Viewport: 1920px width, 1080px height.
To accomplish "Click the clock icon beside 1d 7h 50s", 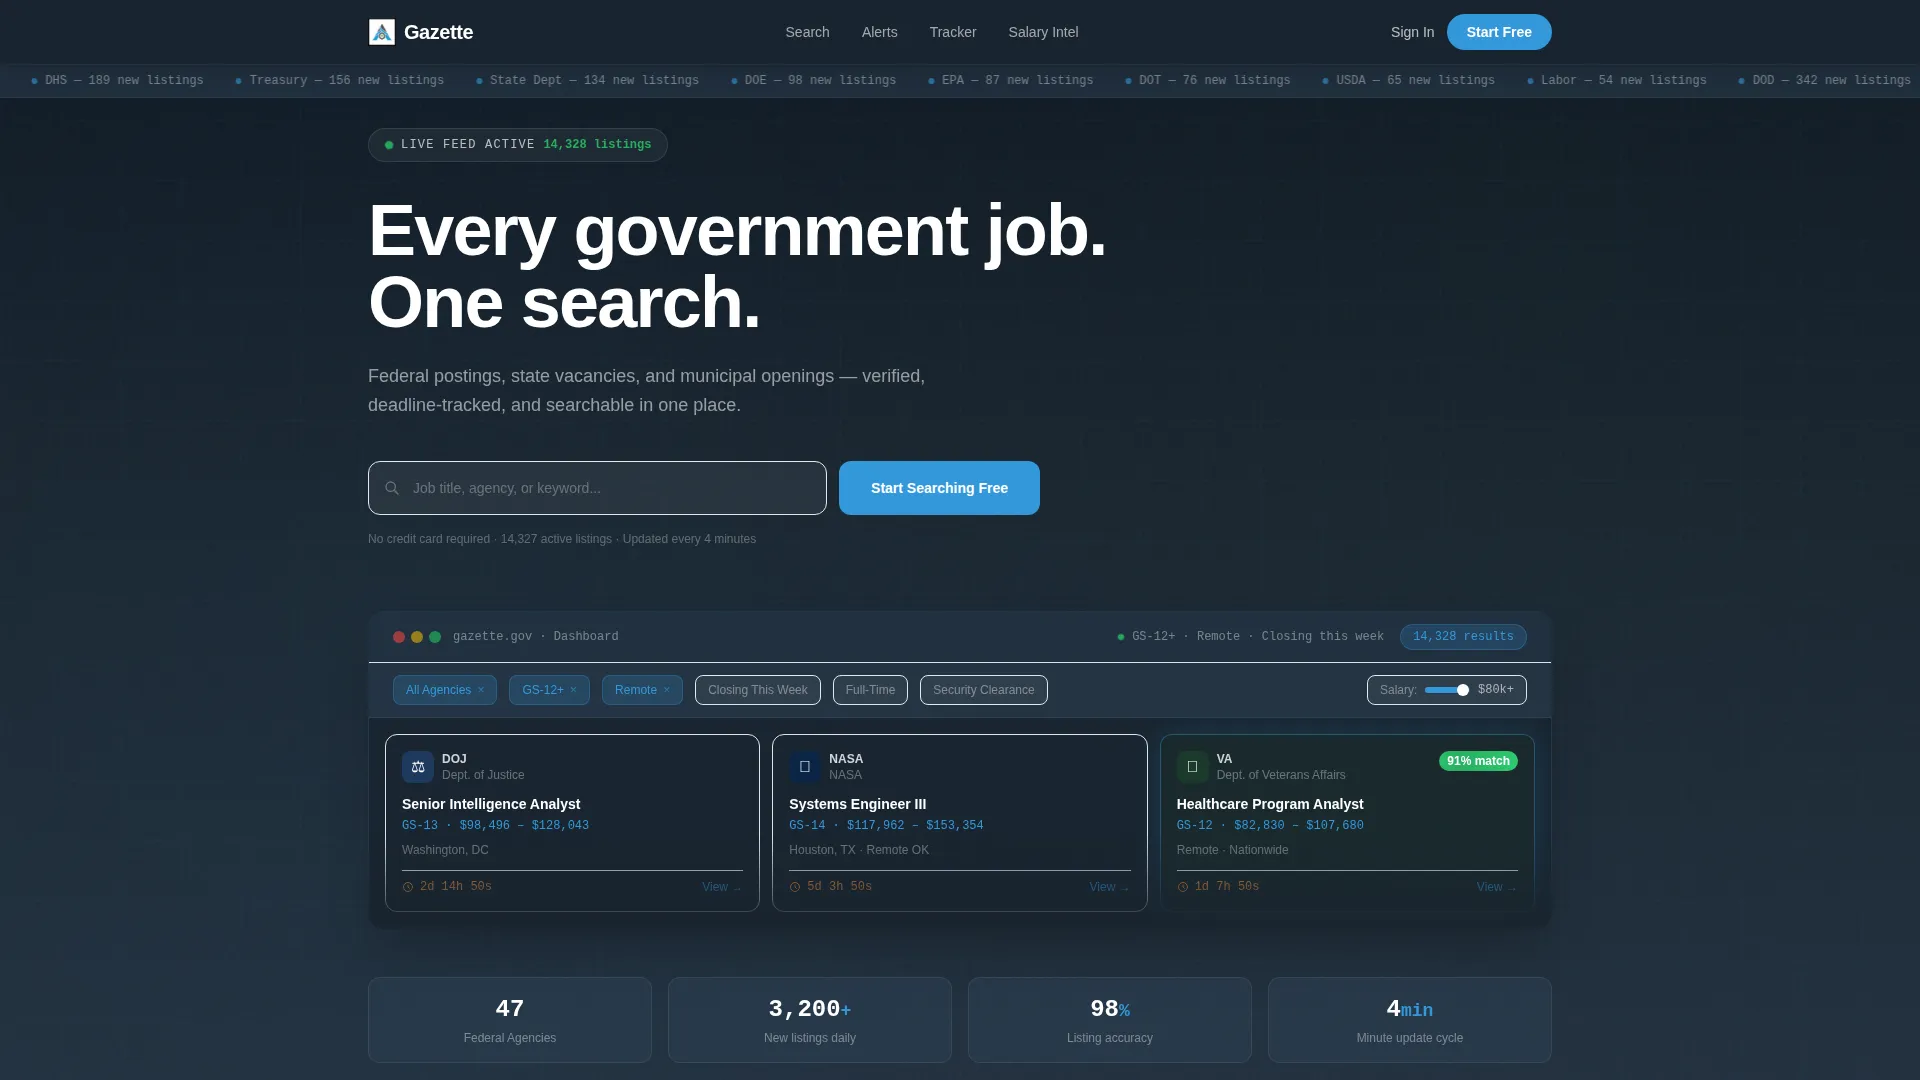I will 1183,887.
